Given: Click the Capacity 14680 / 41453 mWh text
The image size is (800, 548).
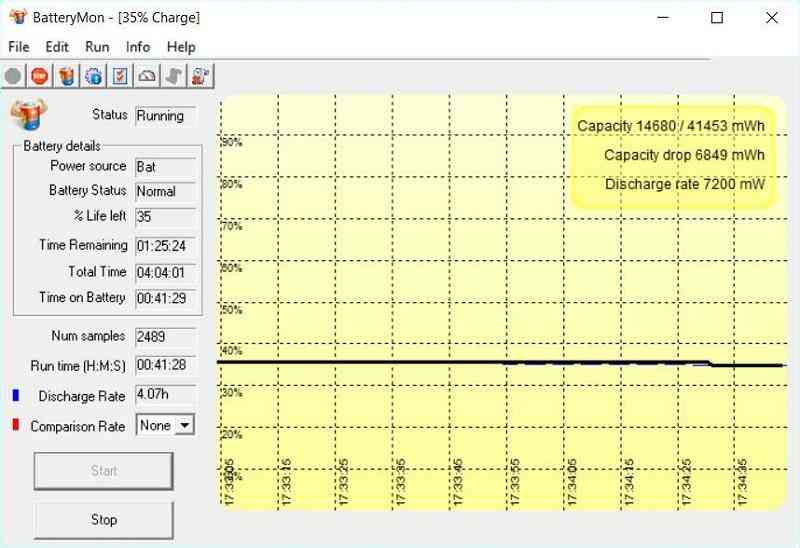Looking at the screenshot, I should pyautogui.click(x=671, y=126).
